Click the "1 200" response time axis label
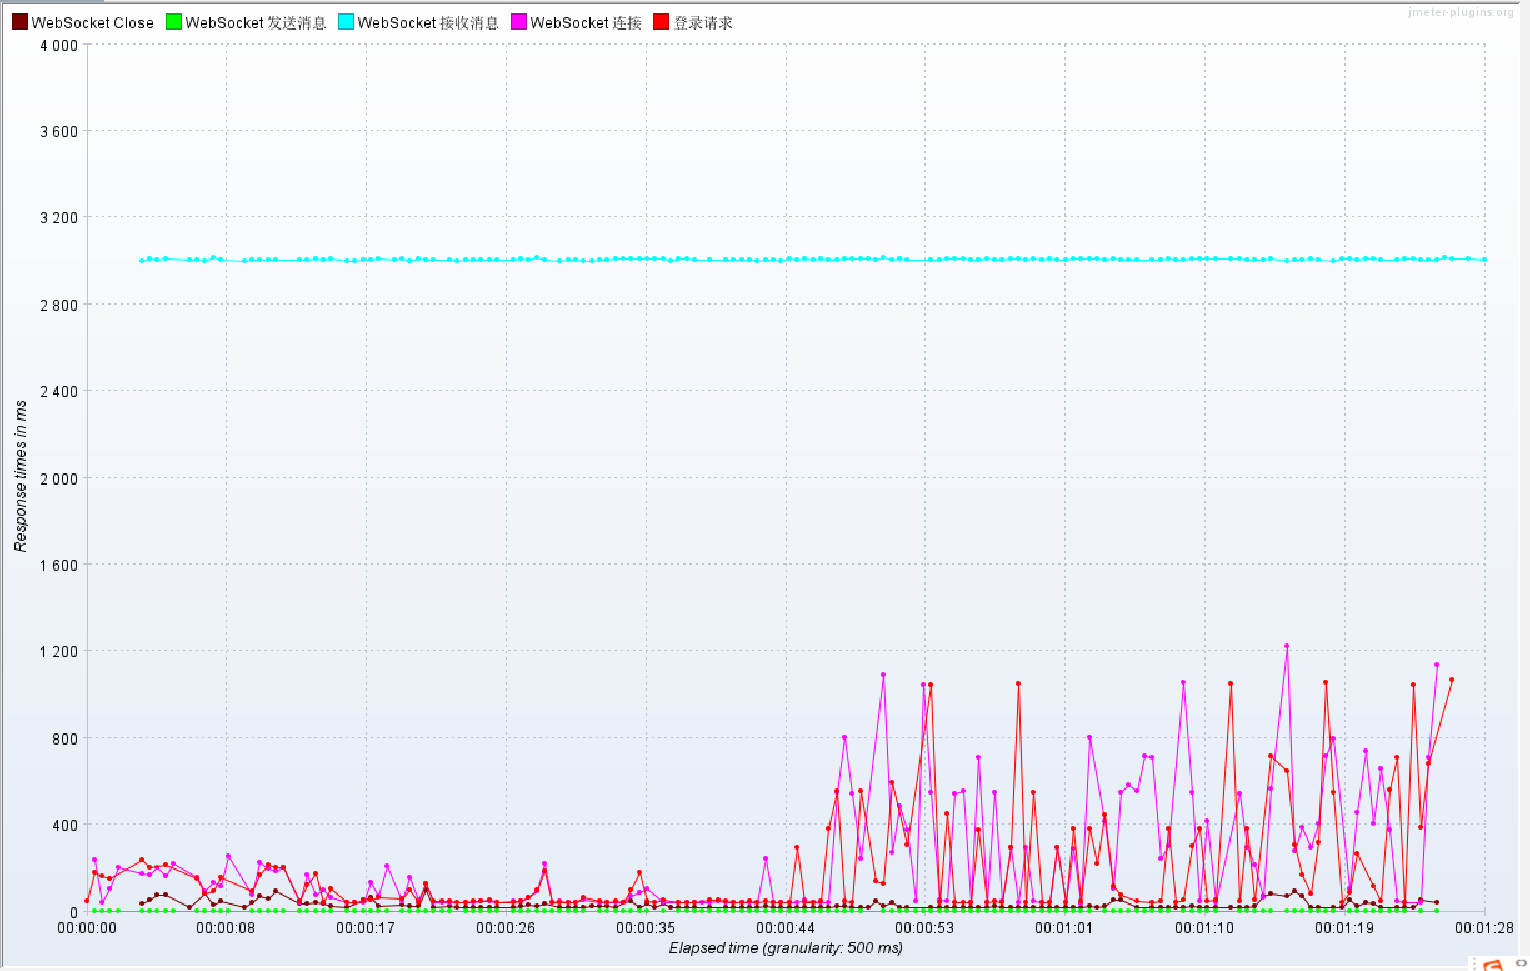Image resolution: width=1530 pixels, height=971 pixels. 59,651
